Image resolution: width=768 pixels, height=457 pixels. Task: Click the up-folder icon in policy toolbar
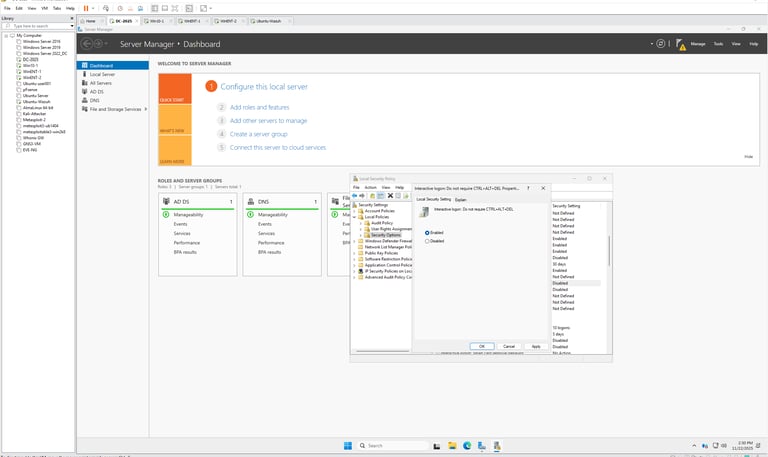[x=372, y=196]
